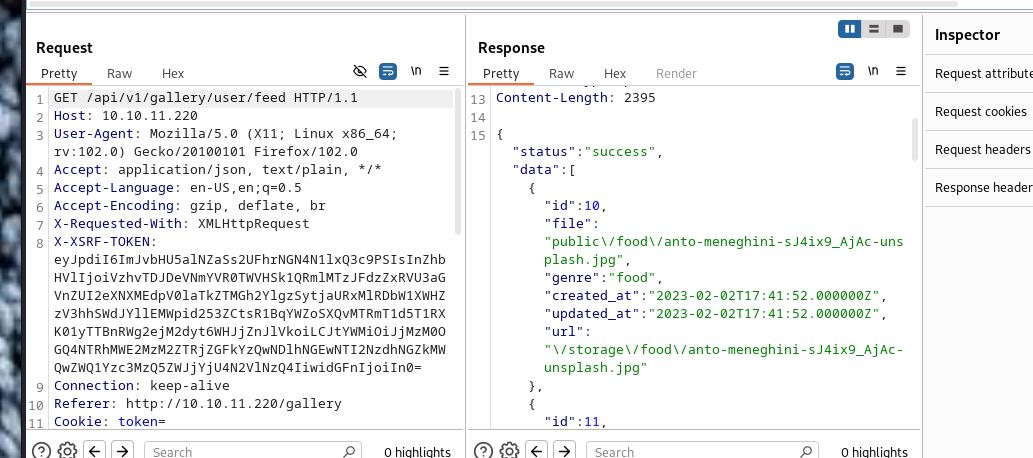Image resolution: width=1033 pixels, height=458 pixels.
Task: Open Response Render tab
Action: click(x=676, y=74)
